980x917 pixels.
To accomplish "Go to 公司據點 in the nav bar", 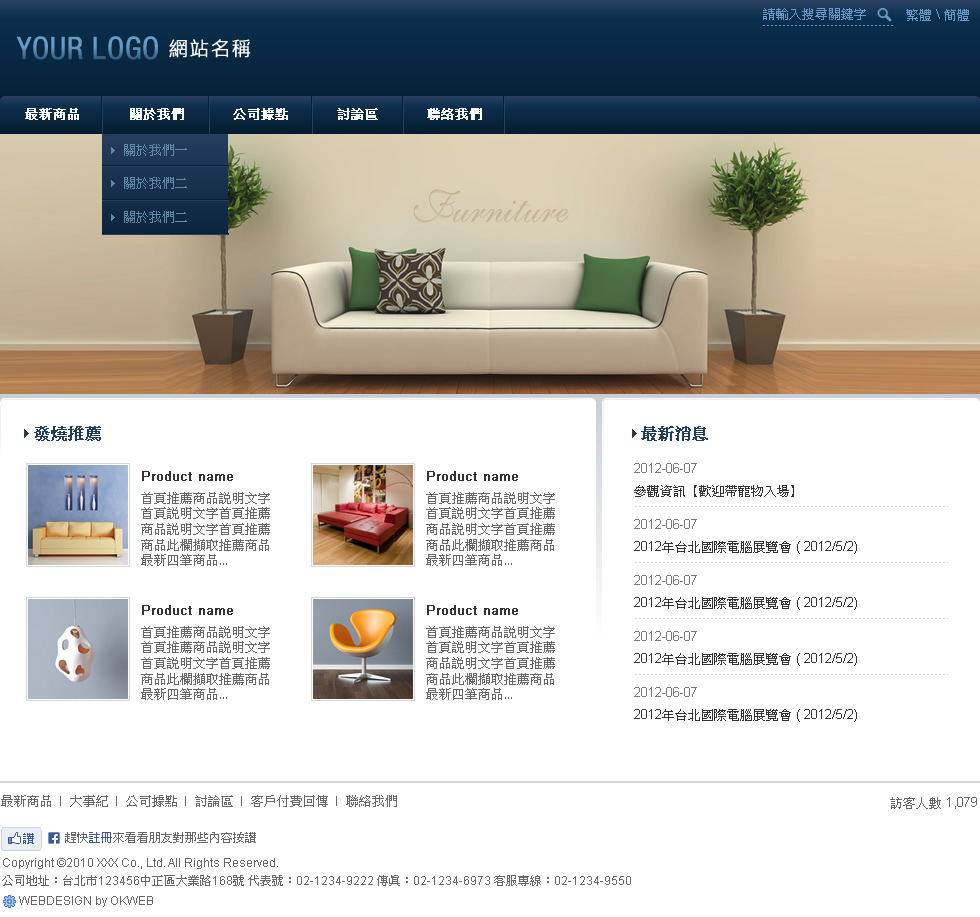I will [x=260, y=115].
